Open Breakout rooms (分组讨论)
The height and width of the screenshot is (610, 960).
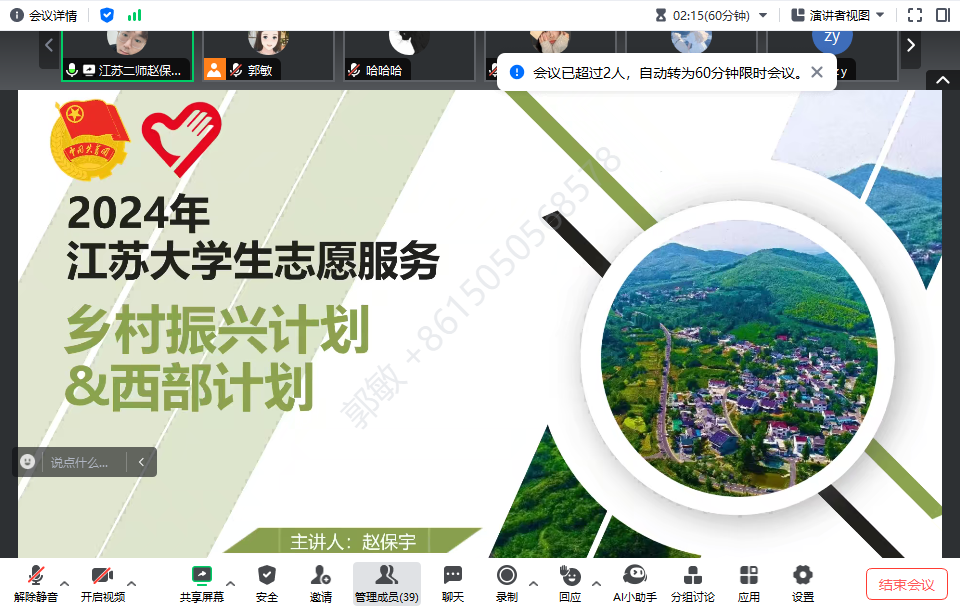(x=692, y=582)
